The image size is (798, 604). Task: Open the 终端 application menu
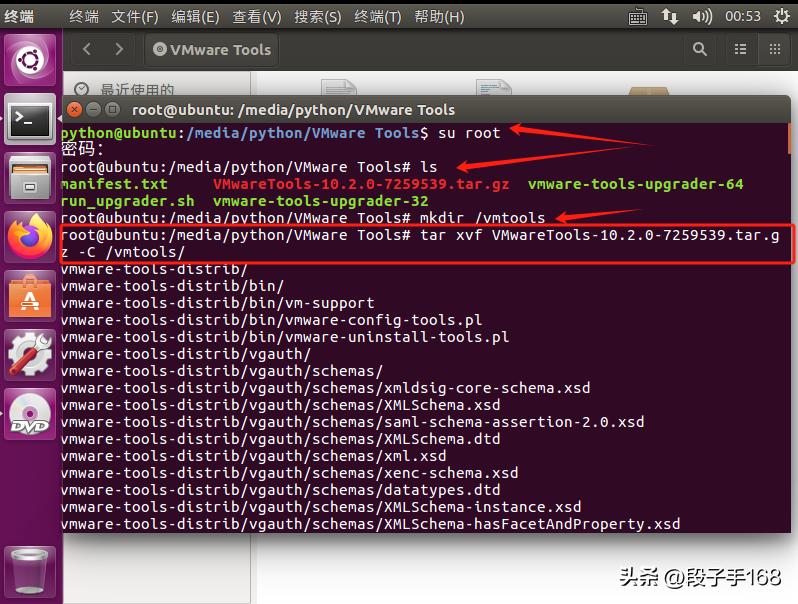pos(84,17)
